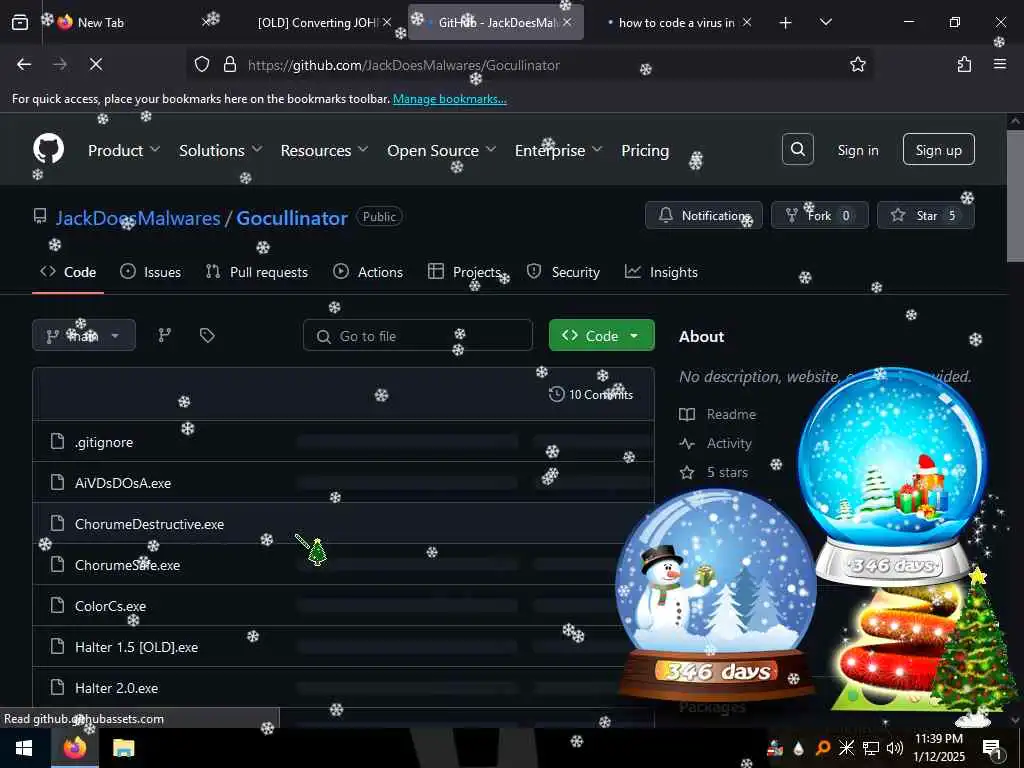1024x768 pixels.
Task: Open the Actions tab
Action: (x=368, y=272)
